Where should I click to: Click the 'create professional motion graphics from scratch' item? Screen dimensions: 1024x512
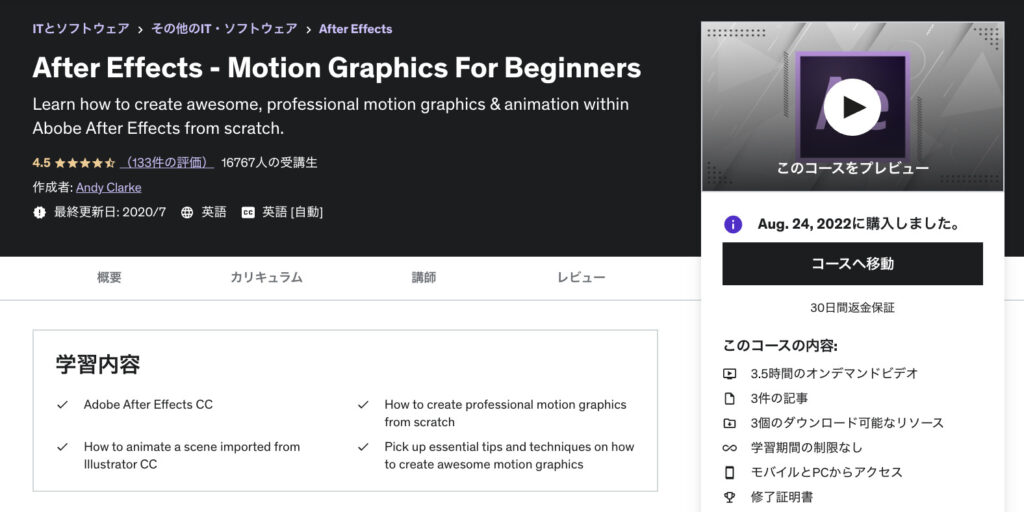[x=505, y=413]
